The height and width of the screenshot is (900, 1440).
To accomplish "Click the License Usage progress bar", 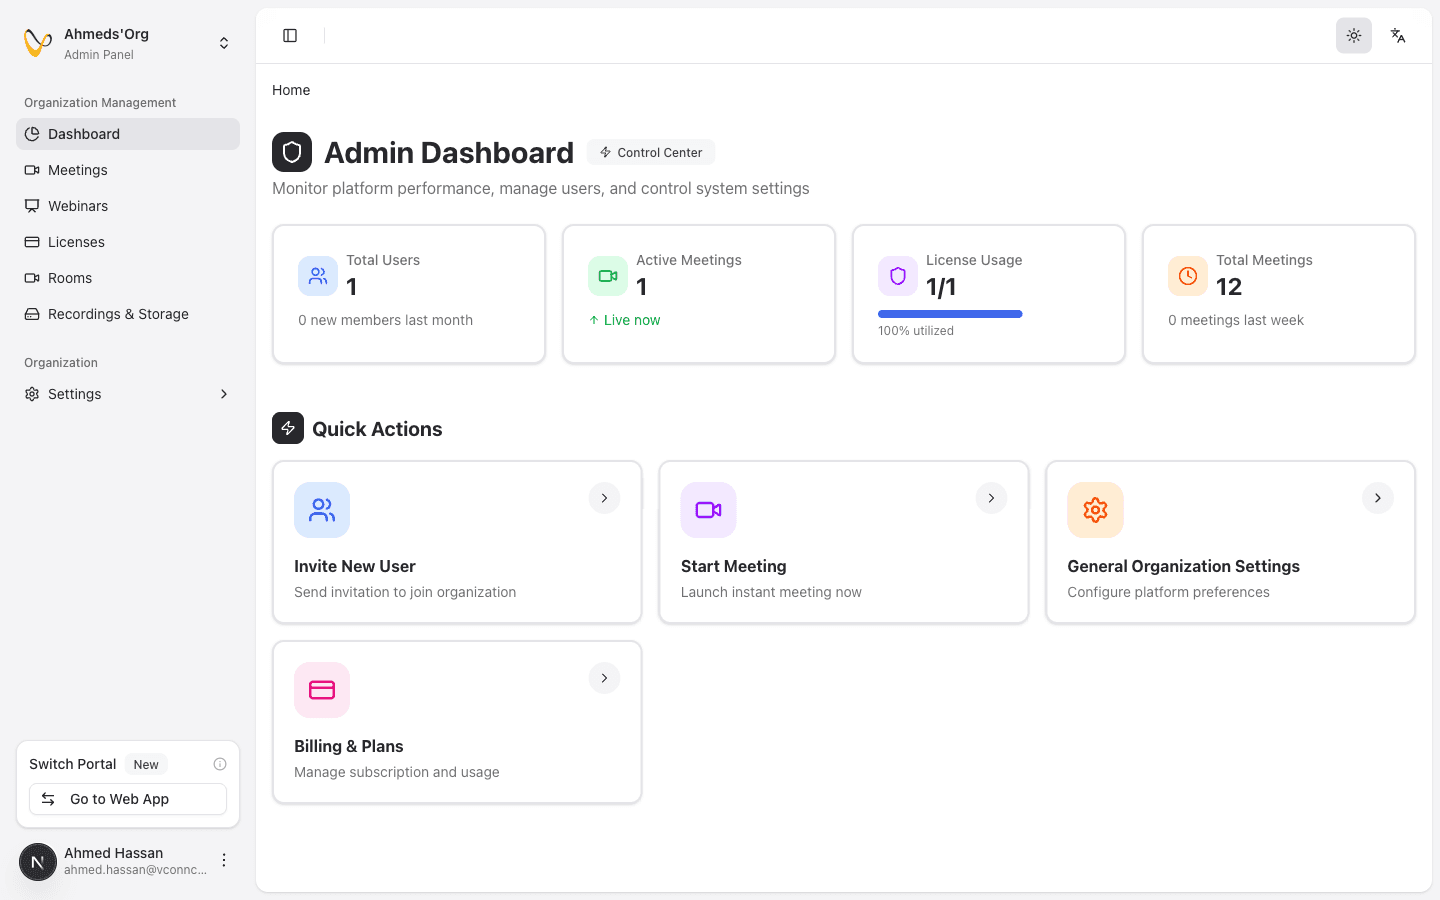I will [x=950, y=314].
